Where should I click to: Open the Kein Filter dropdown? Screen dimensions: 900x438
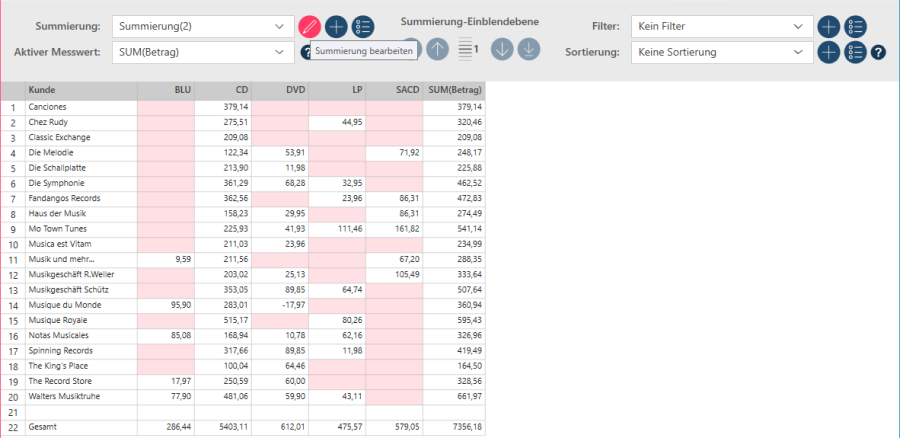coord(797,27)
